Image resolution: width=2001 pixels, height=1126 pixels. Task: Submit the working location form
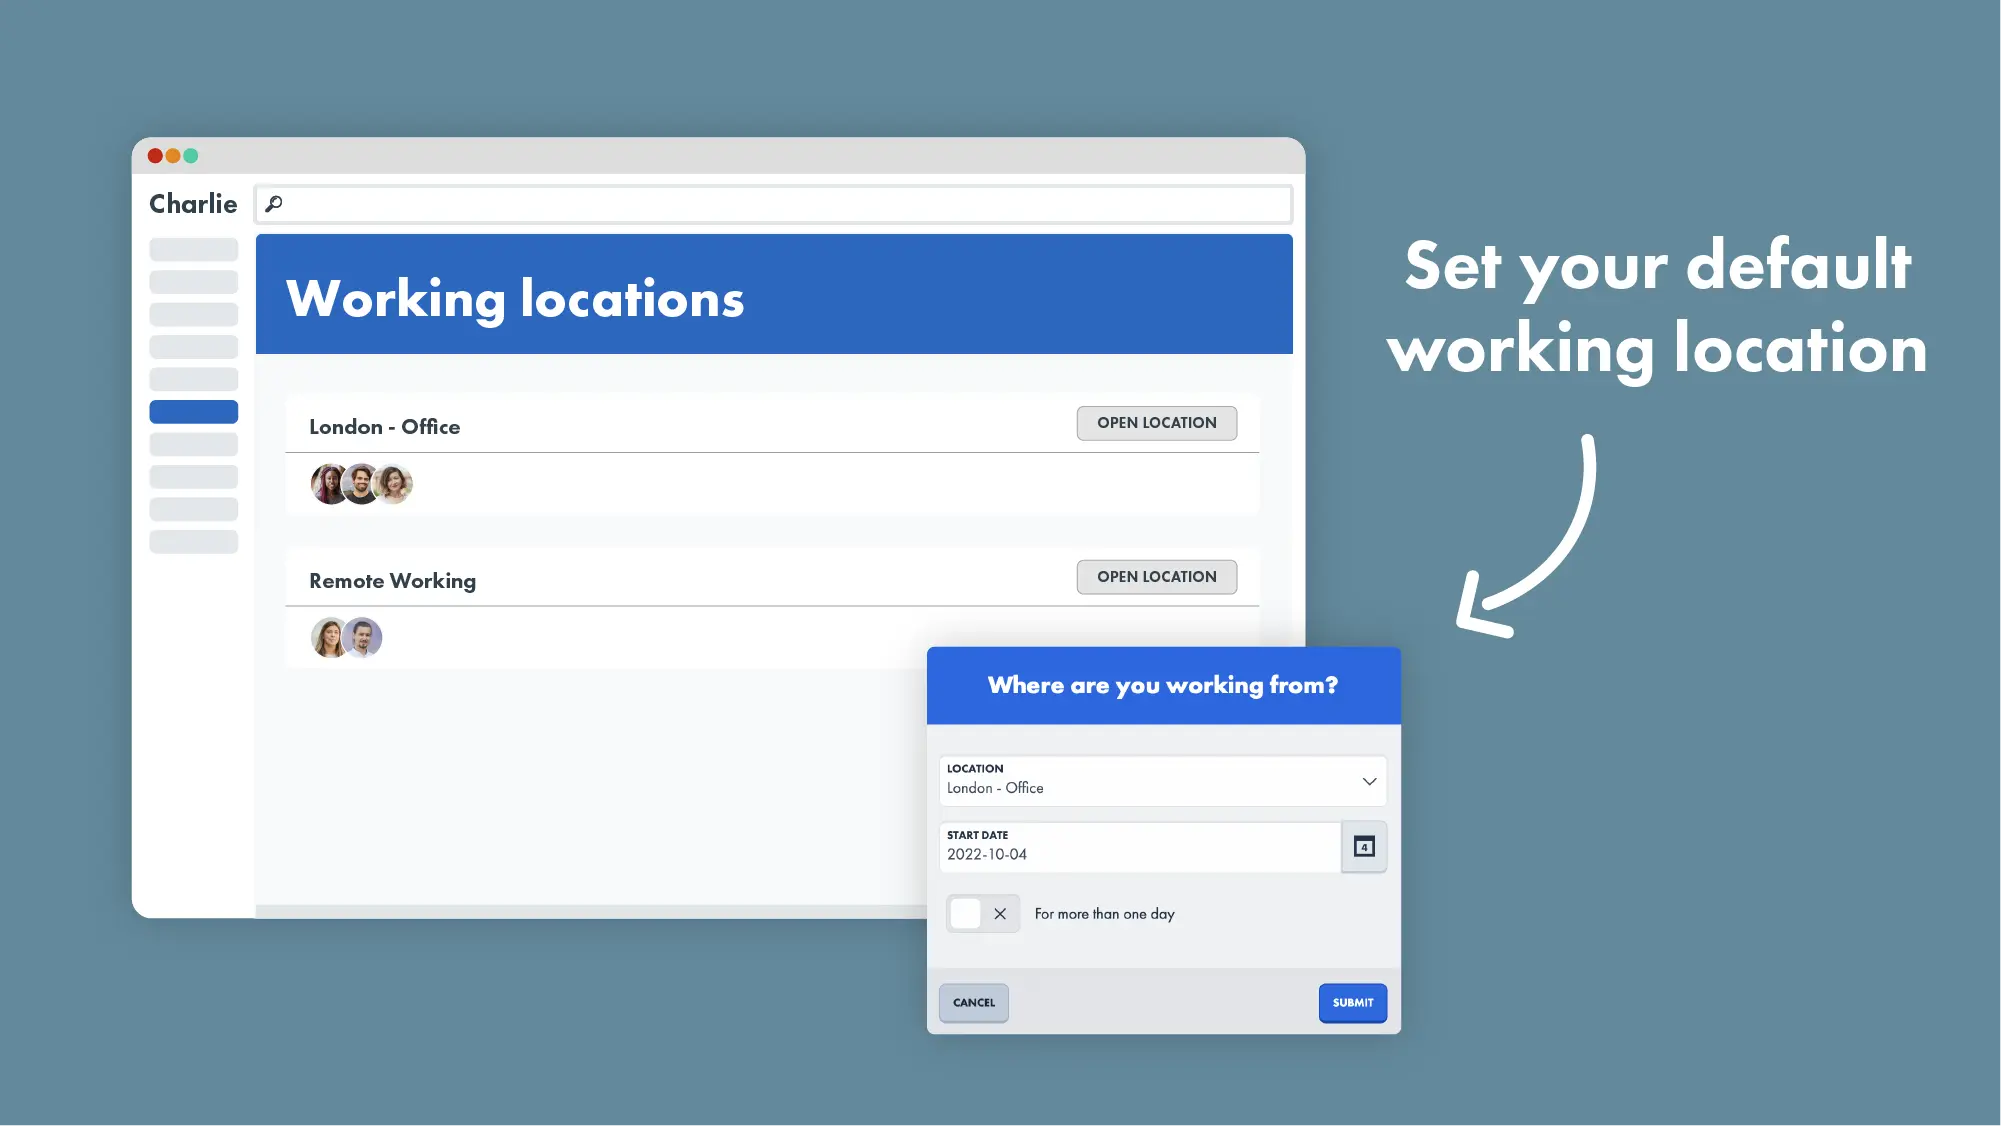click(x=1351, y=1002)
